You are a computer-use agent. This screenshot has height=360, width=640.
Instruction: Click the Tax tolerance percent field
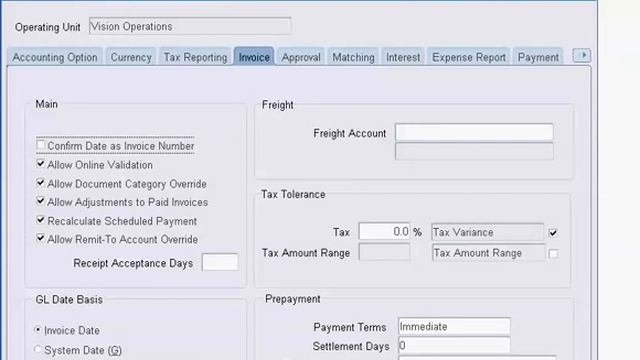384,231
